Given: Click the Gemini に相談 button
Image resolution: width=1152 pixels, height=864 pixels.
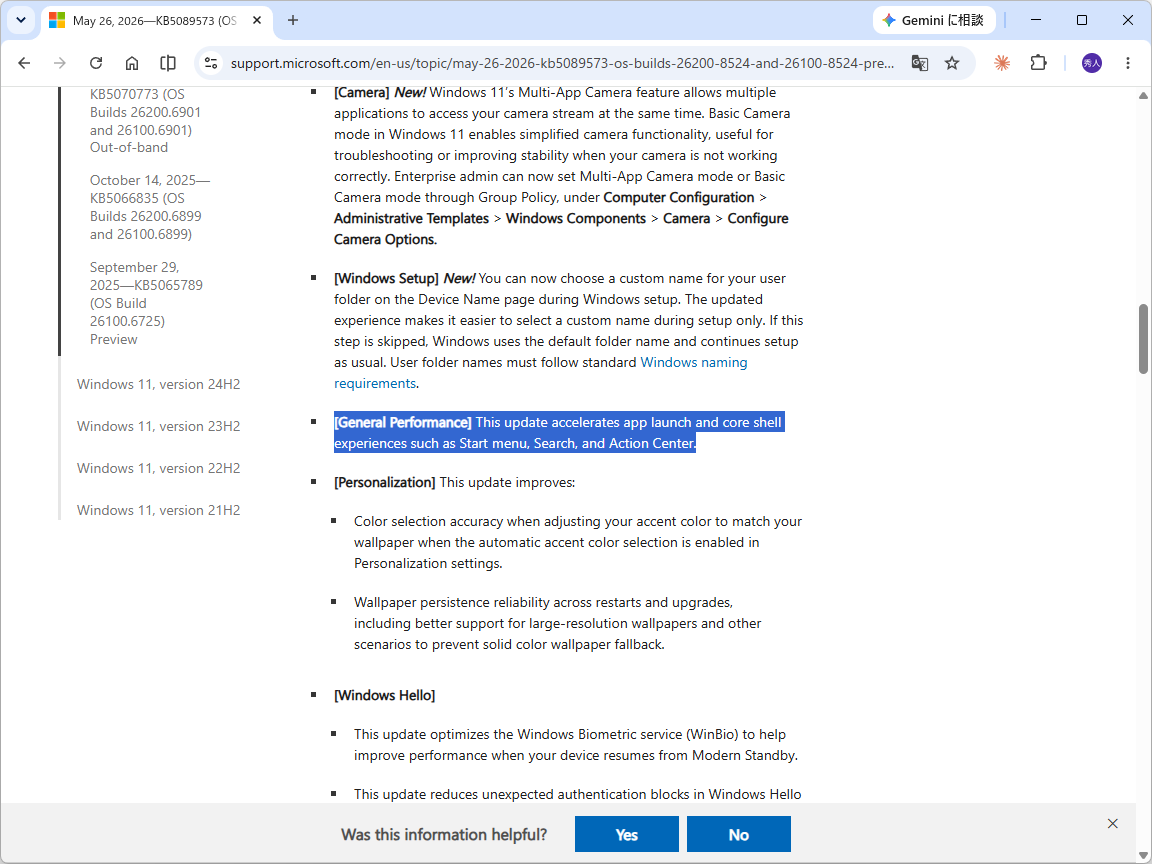Looking at the screenshot, I should click(934, 20).
